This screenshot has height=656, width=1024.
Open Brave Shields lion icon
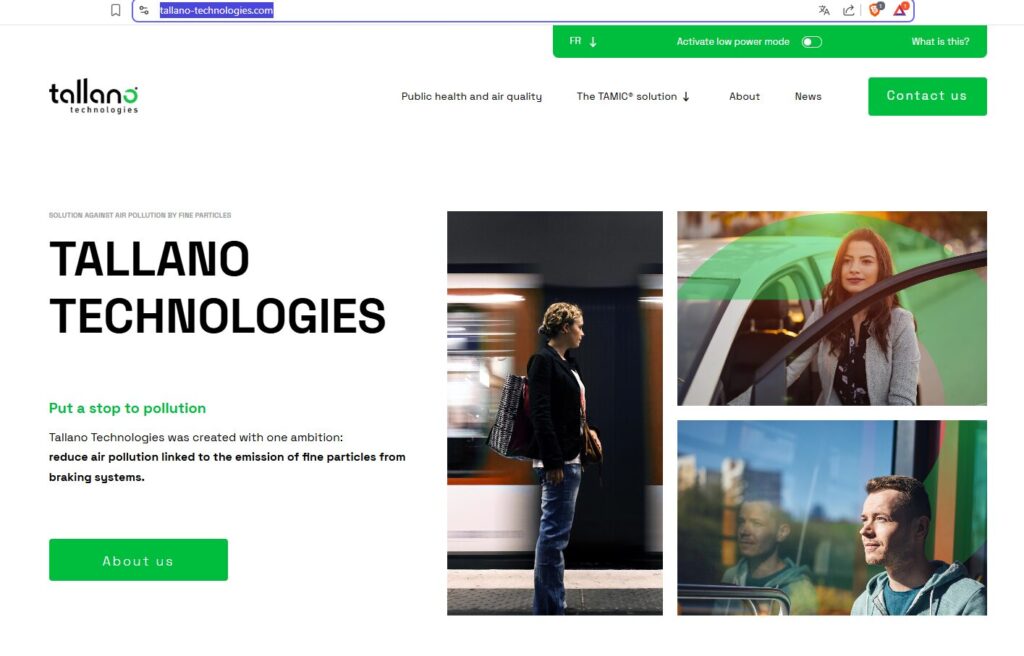coord(875,10)
